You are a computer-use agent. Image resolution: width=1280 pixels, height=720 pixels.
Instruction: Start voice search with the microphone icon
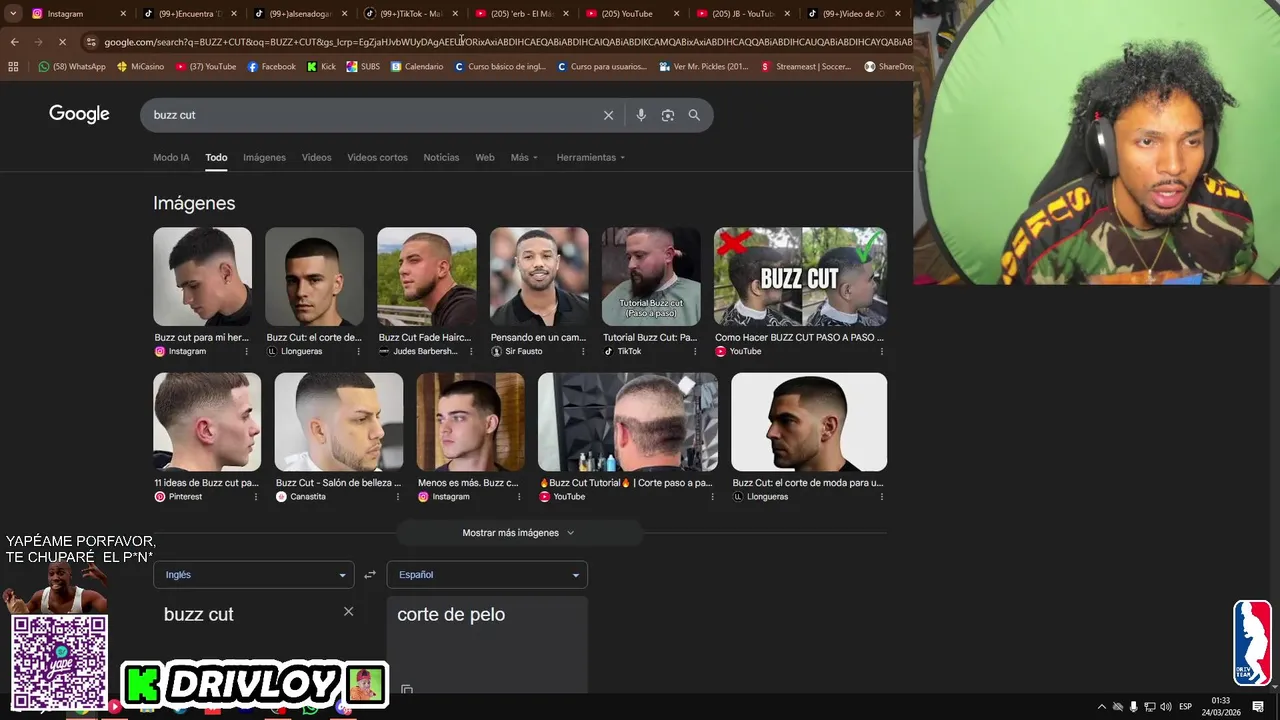(x=641, y=115)
